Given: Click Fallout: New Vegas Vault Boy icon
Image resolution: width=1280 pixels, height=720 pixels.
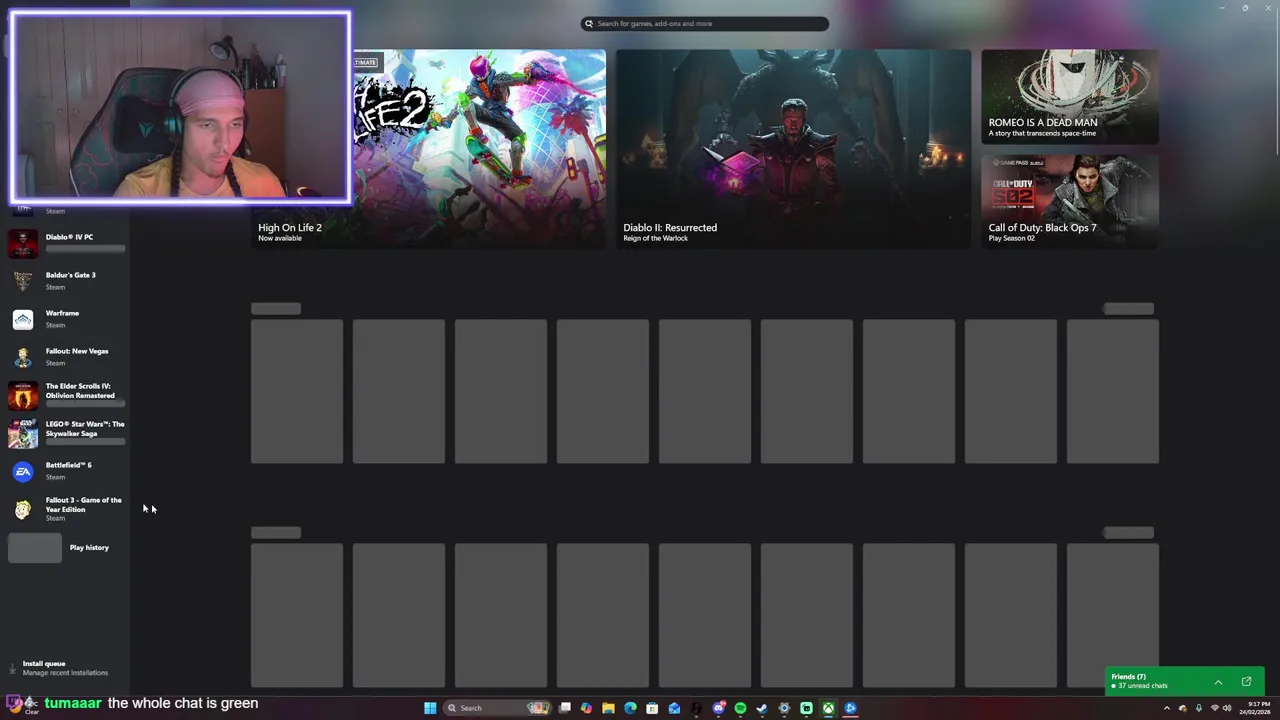Looking at the screenshot, I should pyautogui.click(x=23, y=357).
